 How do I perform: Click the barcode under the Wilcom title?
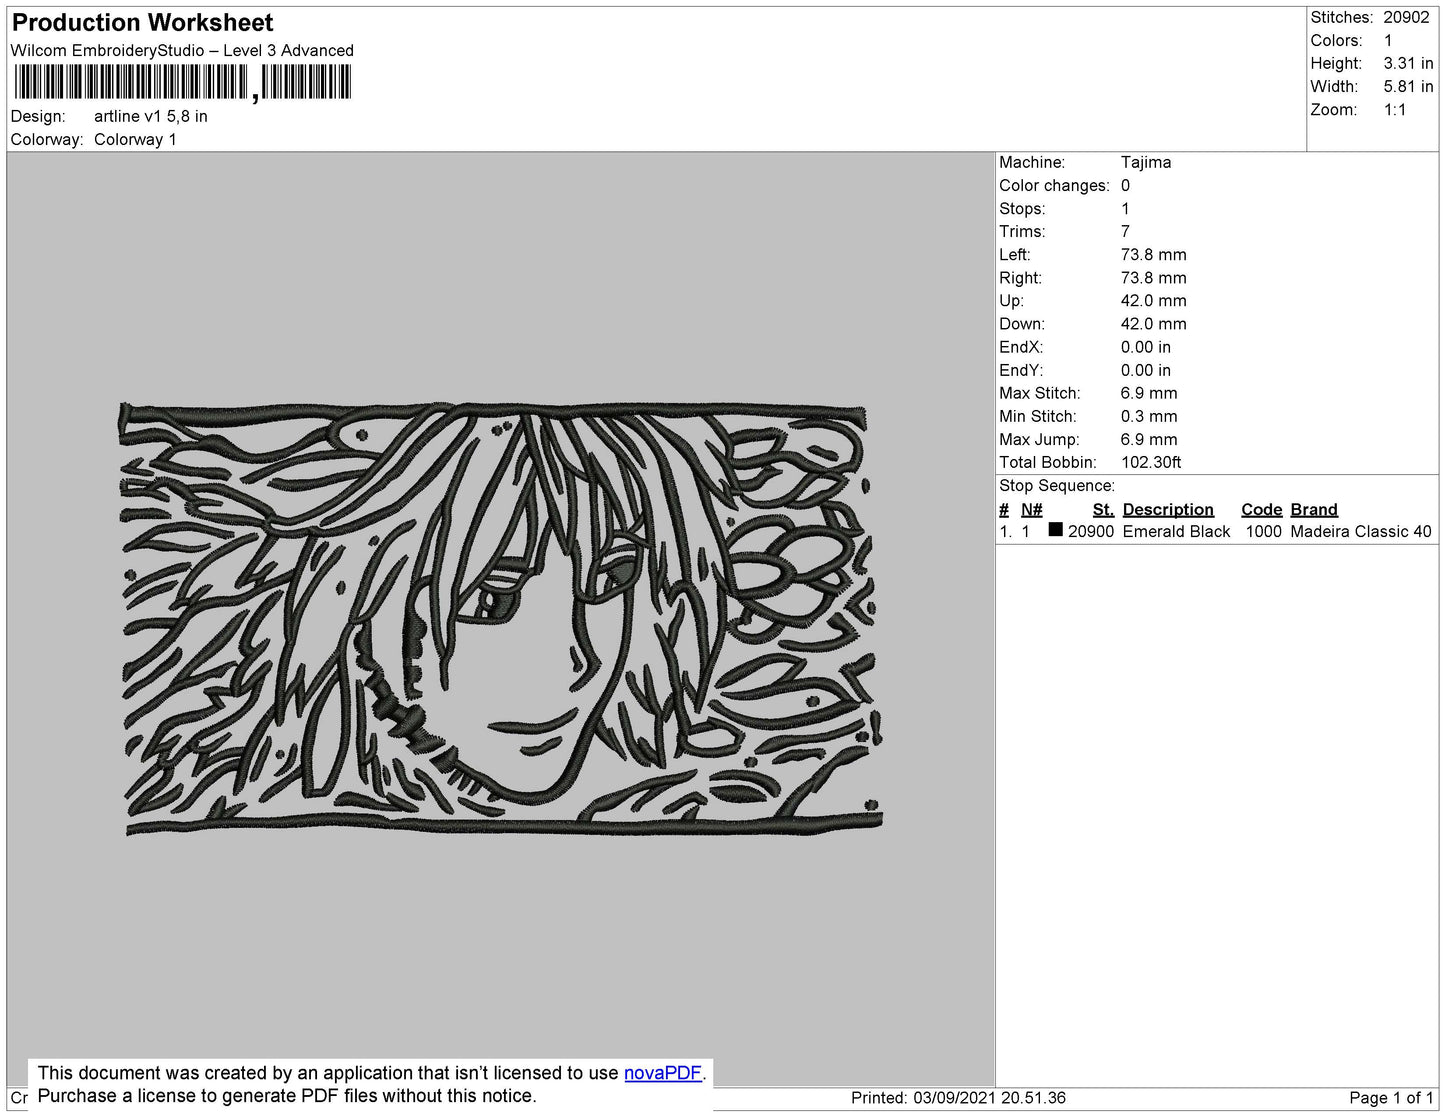point(182,83)
